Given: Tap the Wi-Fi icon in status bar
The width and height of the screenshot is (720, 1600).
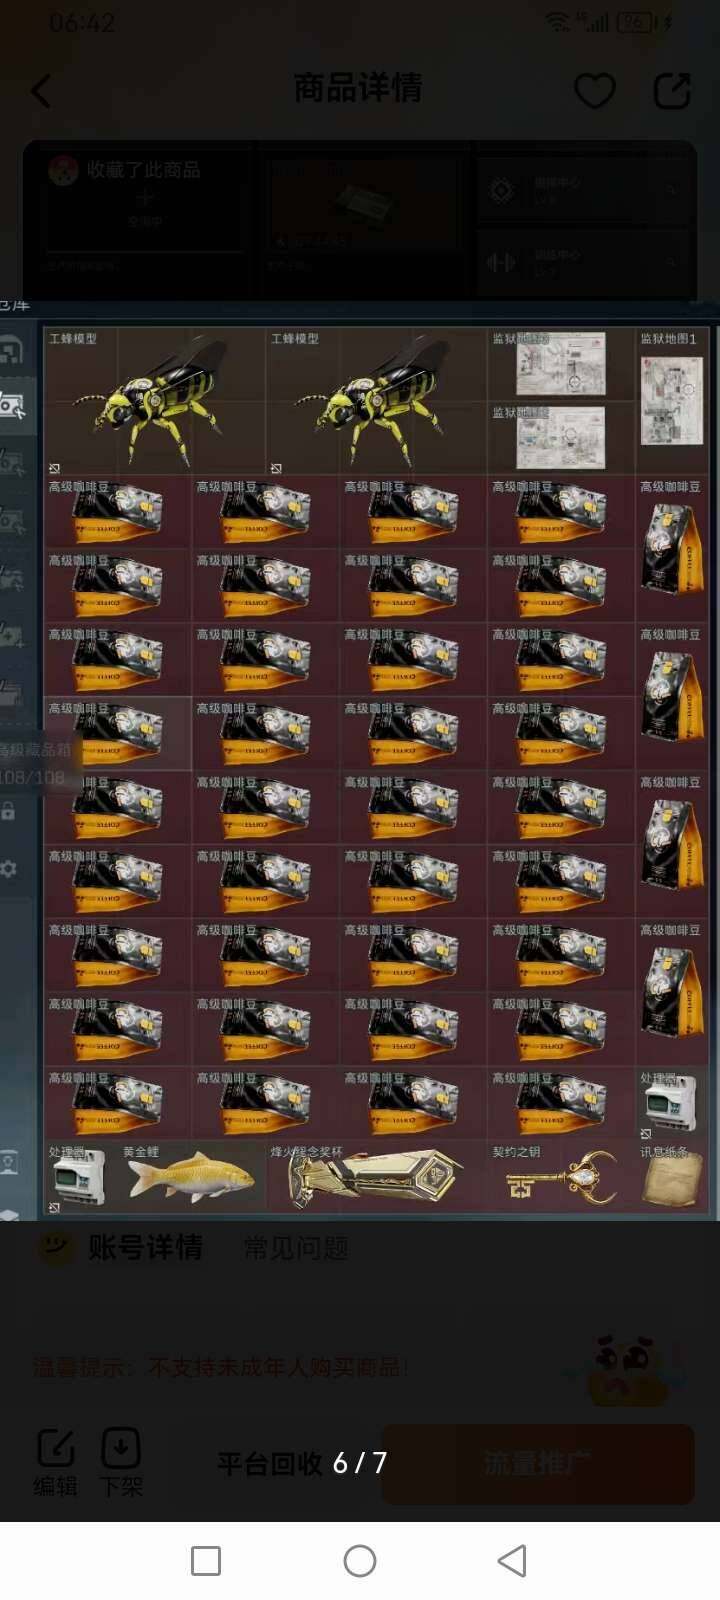Looking at the screenshot, I should pyautogui.click(x=558, y=22).
